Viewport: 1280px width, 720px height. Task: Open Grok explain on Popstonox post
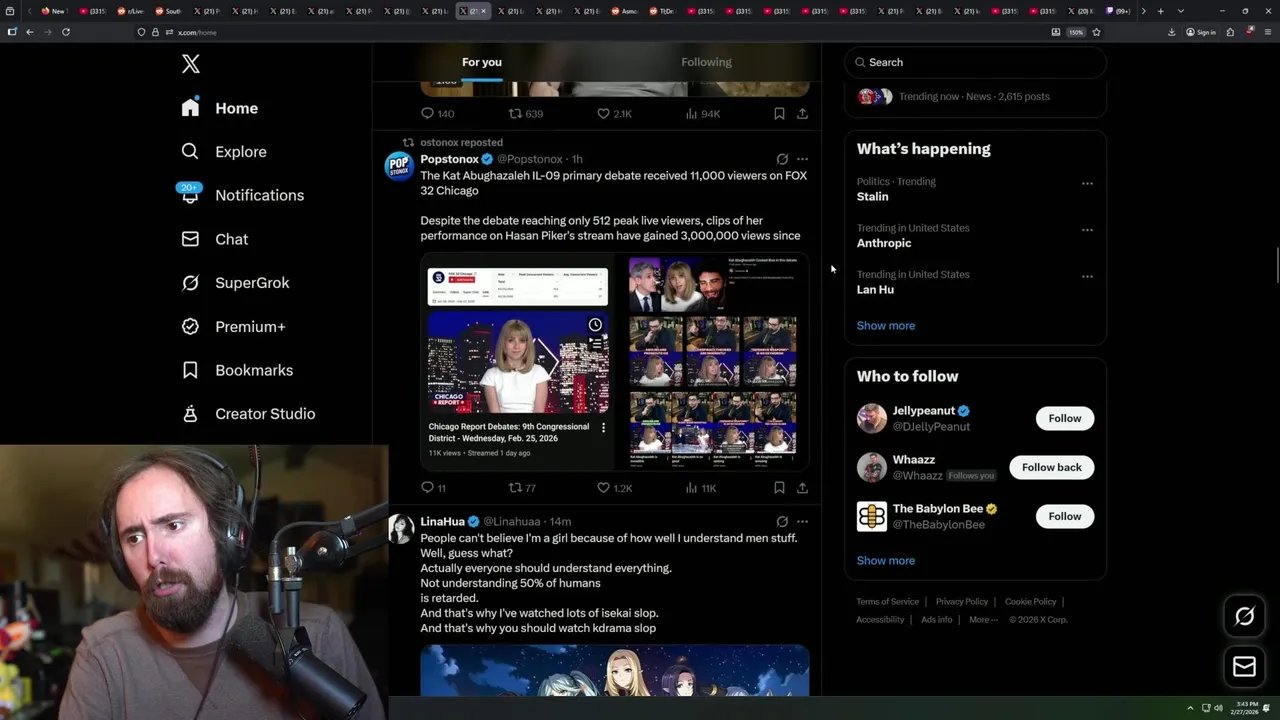(782, 159)
